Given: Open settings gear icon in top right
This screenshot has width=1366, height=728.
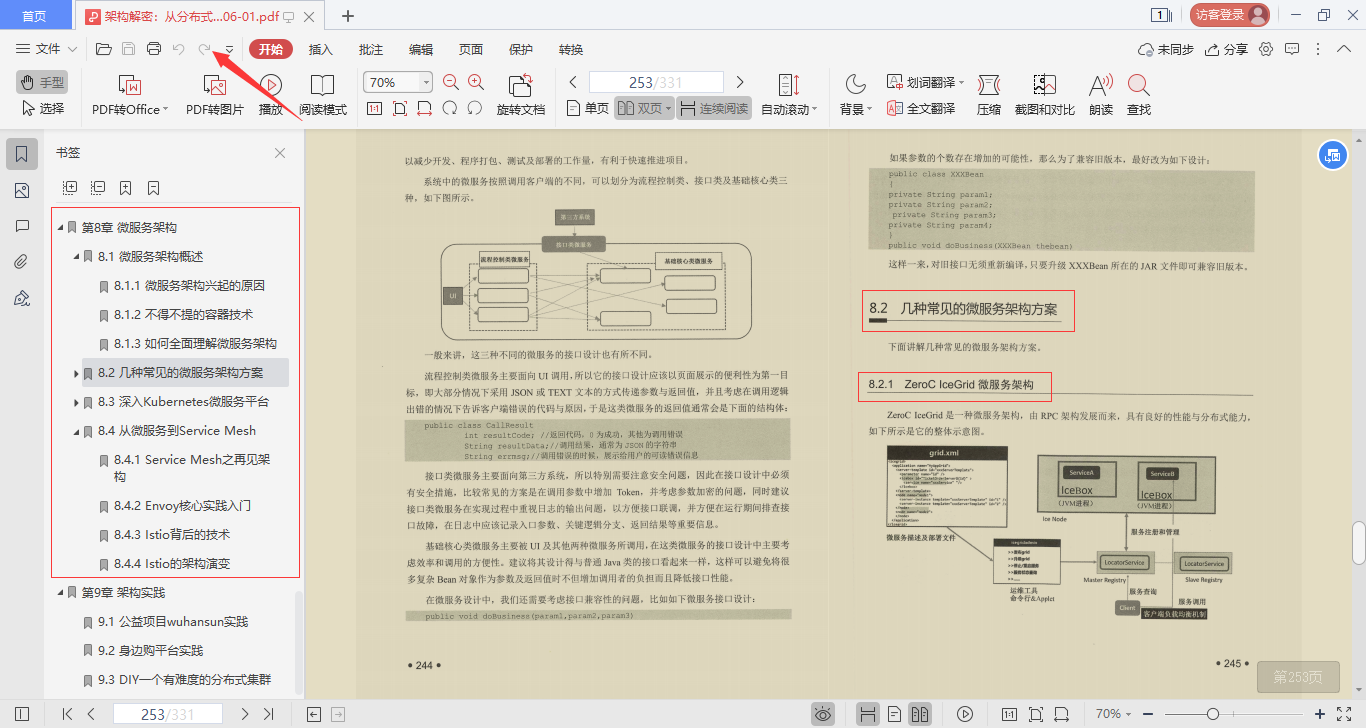Looking at the screenshot, I should pos(1266,49).
